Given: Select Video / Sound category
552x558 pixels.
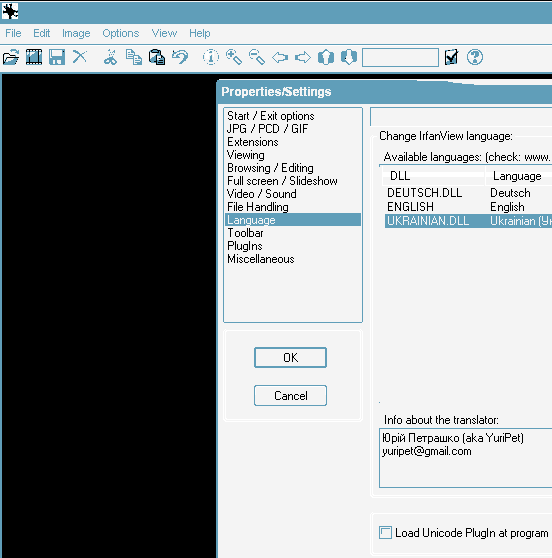Looking at the screenshot, I should point(293,194).
